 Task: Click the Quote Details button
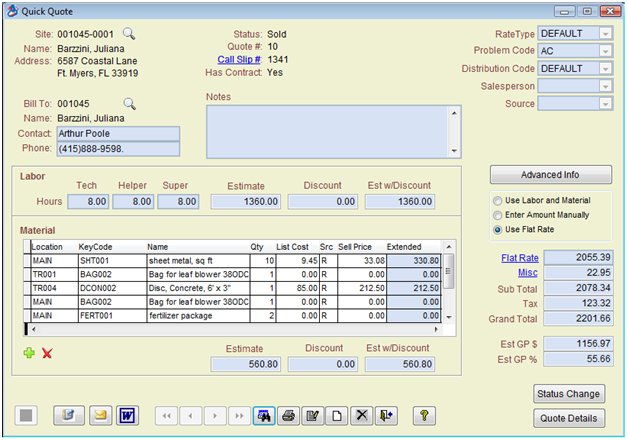click(571, 419)
